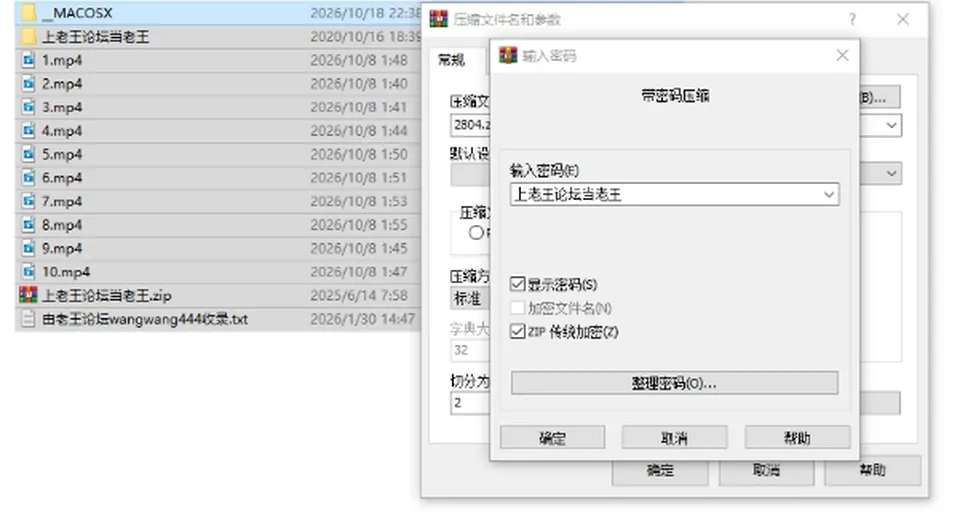Click 帮助 in the 输入密码 dialog
This screenshot has height=521, width=960.
coord(797,438)
